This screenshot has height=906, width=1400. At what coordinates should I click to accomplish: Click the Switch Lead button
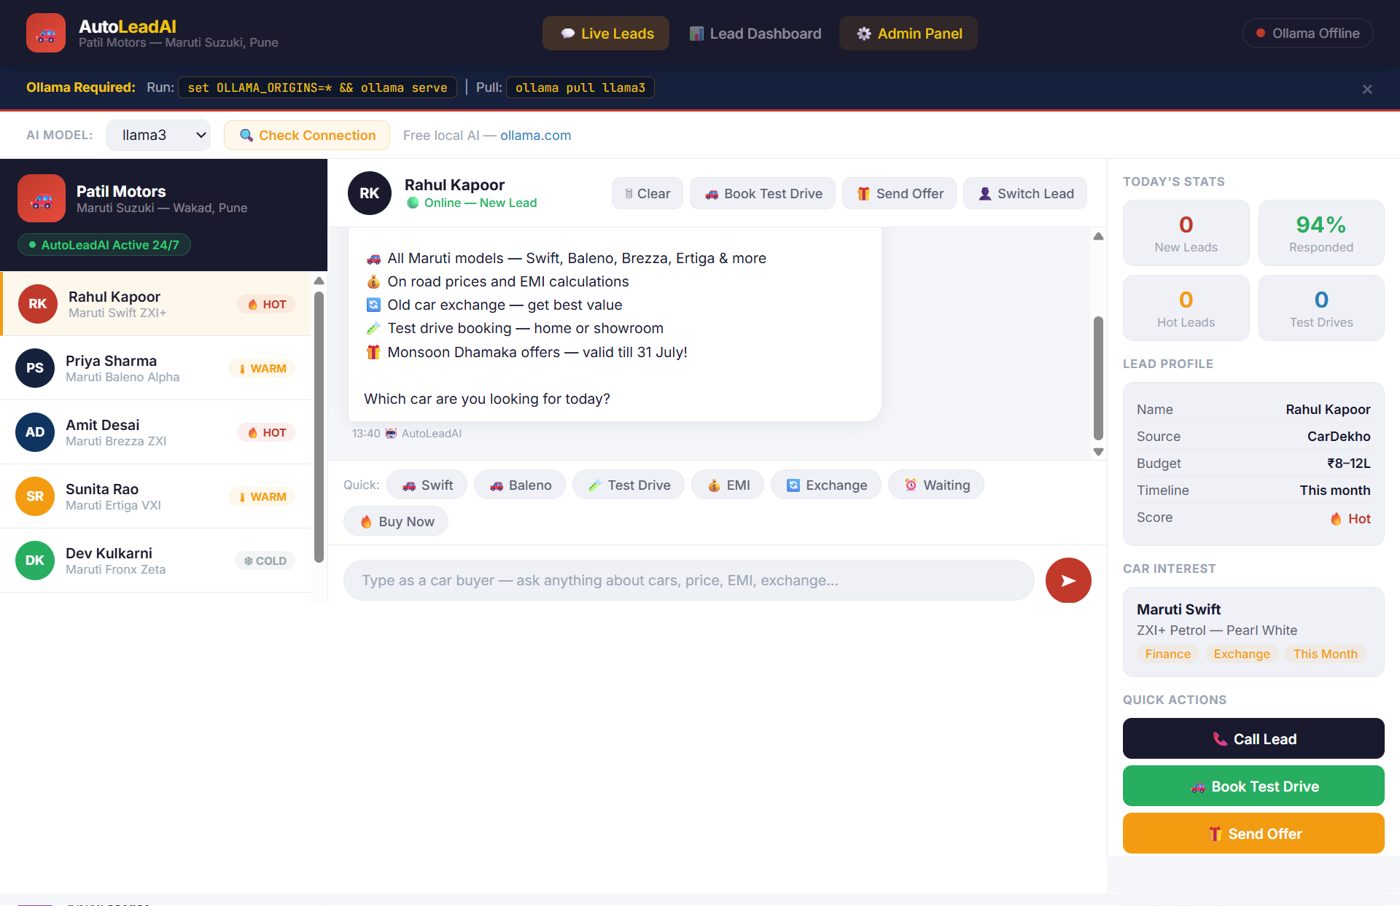pos(1025,193)
